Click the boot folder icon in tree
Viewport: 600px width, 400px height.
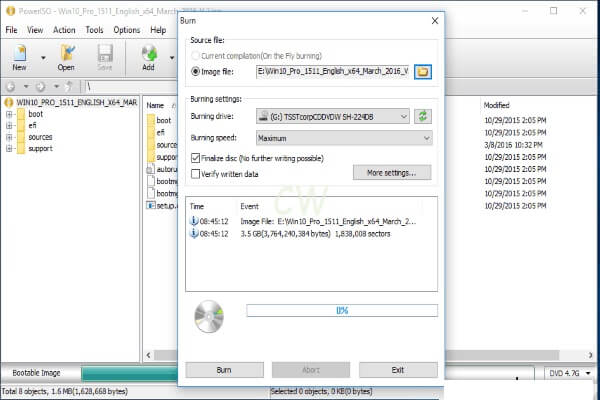tap(21, 114)
